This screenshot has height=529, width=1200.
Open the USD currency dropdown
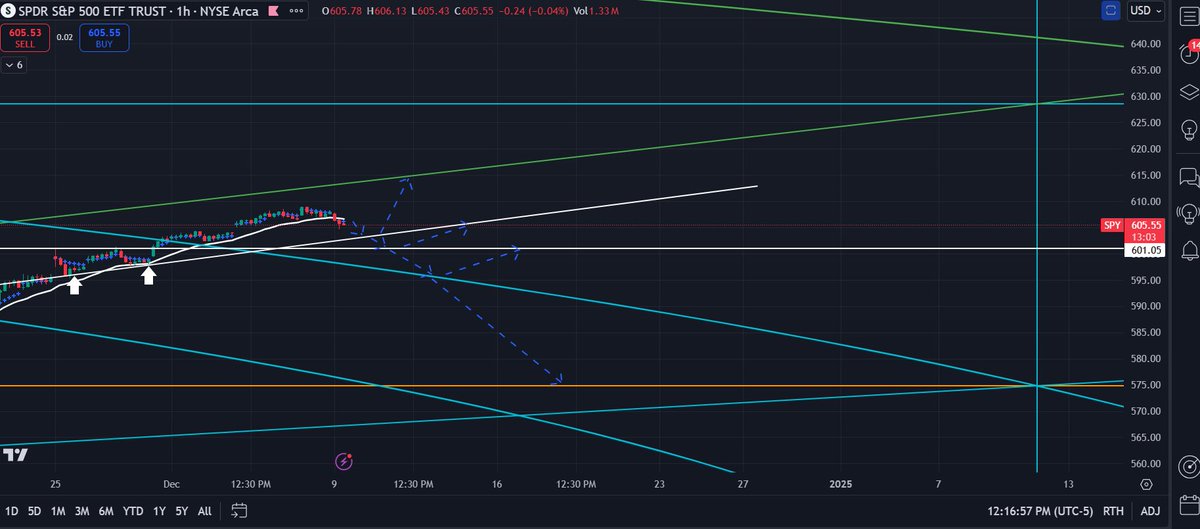1144,12
